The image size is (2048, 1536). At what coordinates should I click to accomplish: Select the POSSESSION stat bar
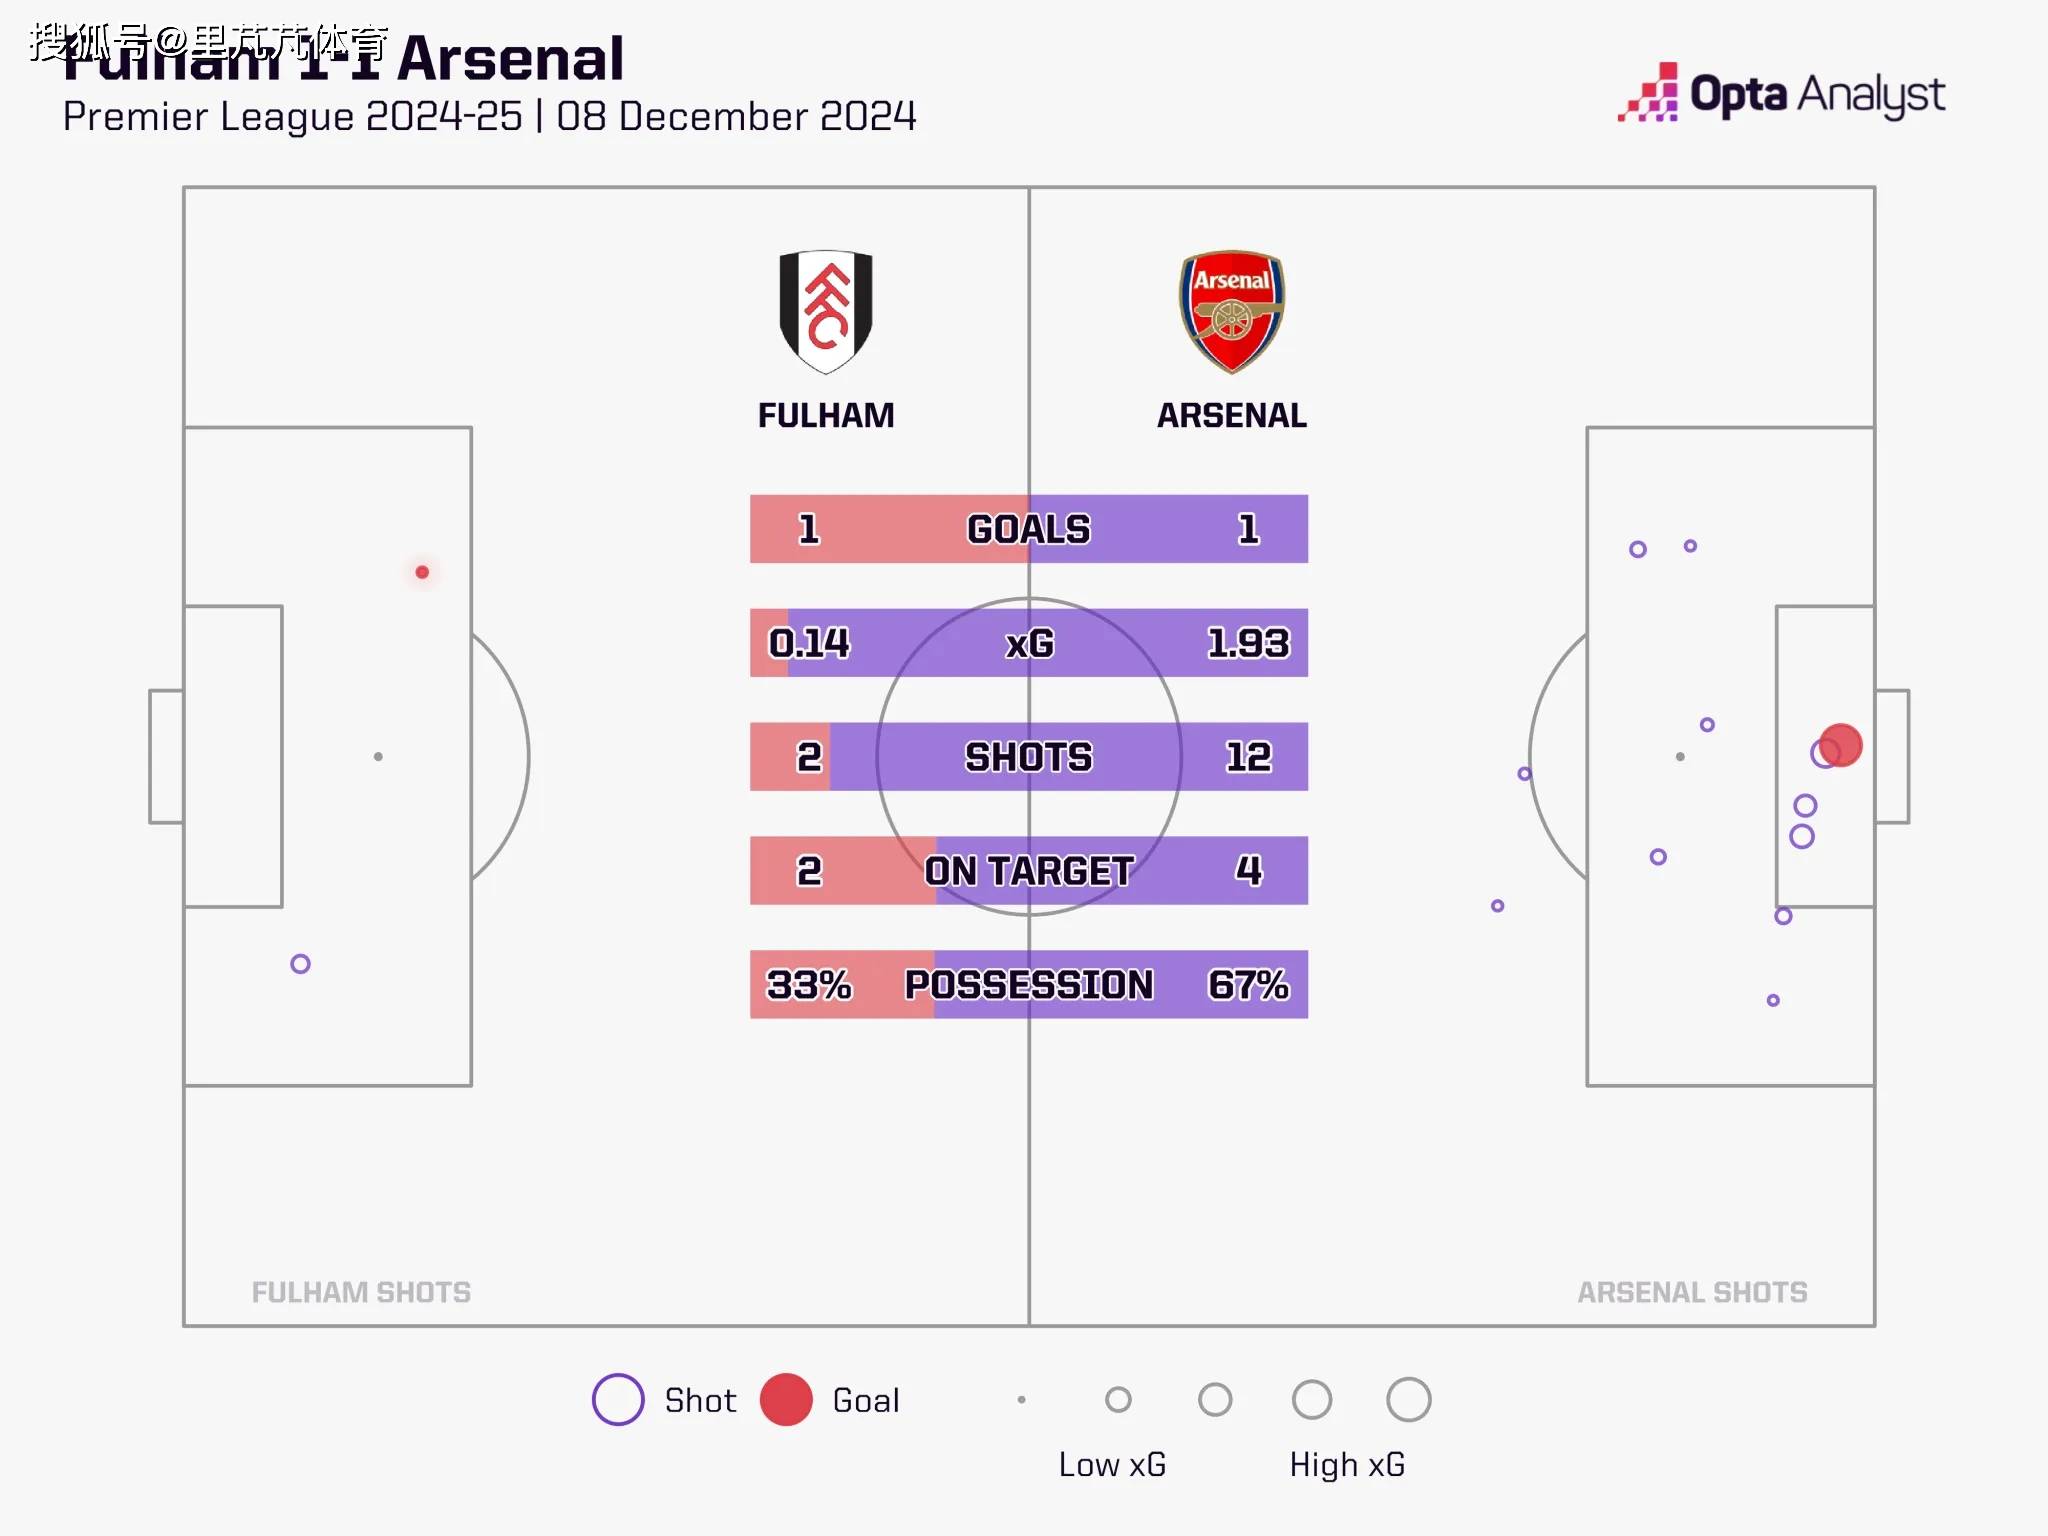click(1028, 985)
